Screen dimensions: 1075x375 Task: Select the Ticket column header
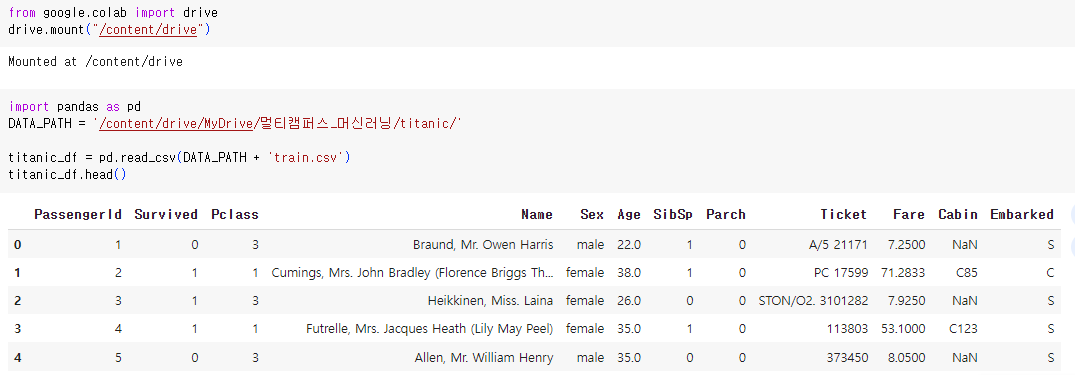[844, 215]
